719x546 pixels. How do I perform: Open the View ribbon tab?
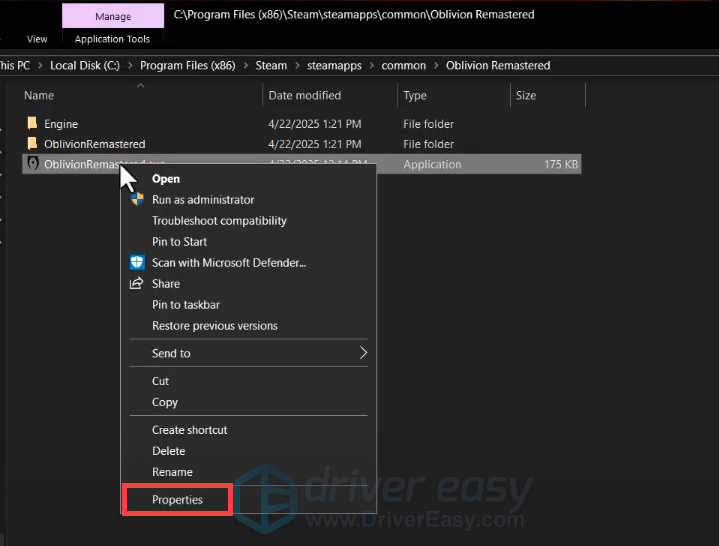37,39
